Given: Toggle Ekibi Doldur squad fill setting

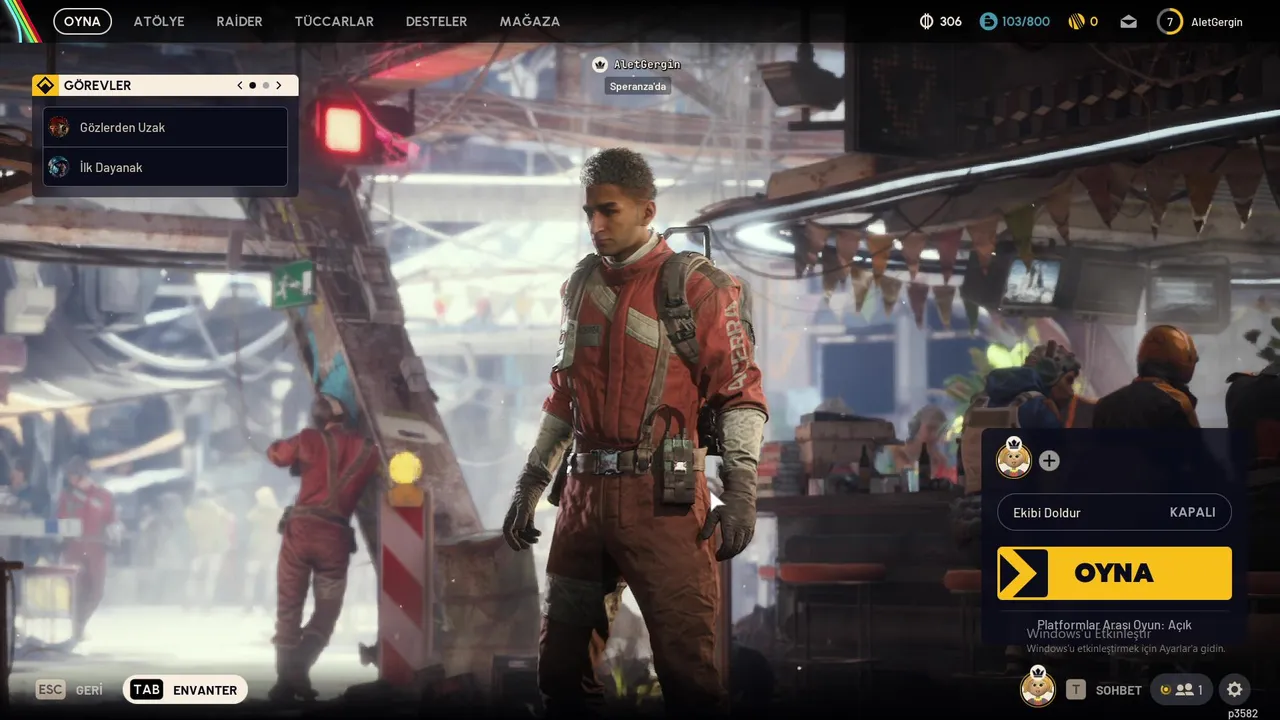Looking at the screenshot, I should (x=1114, y=512).
